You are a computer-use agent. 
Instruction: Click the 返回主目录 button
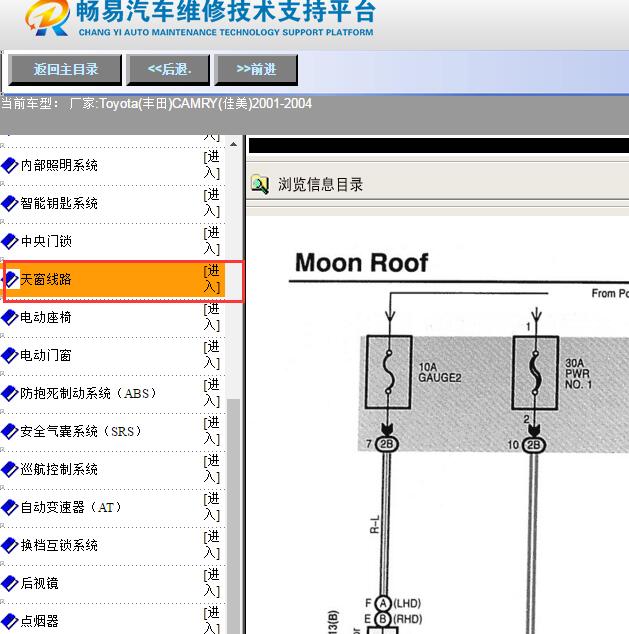pos(65,70)
